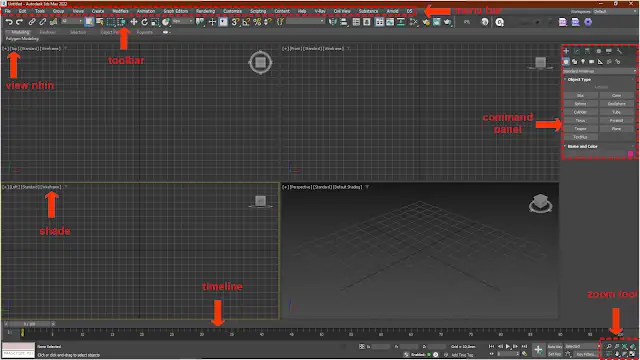Screen dimensions: 640x360
Task: Open the Animation menu
Action: tap(146, 11)
